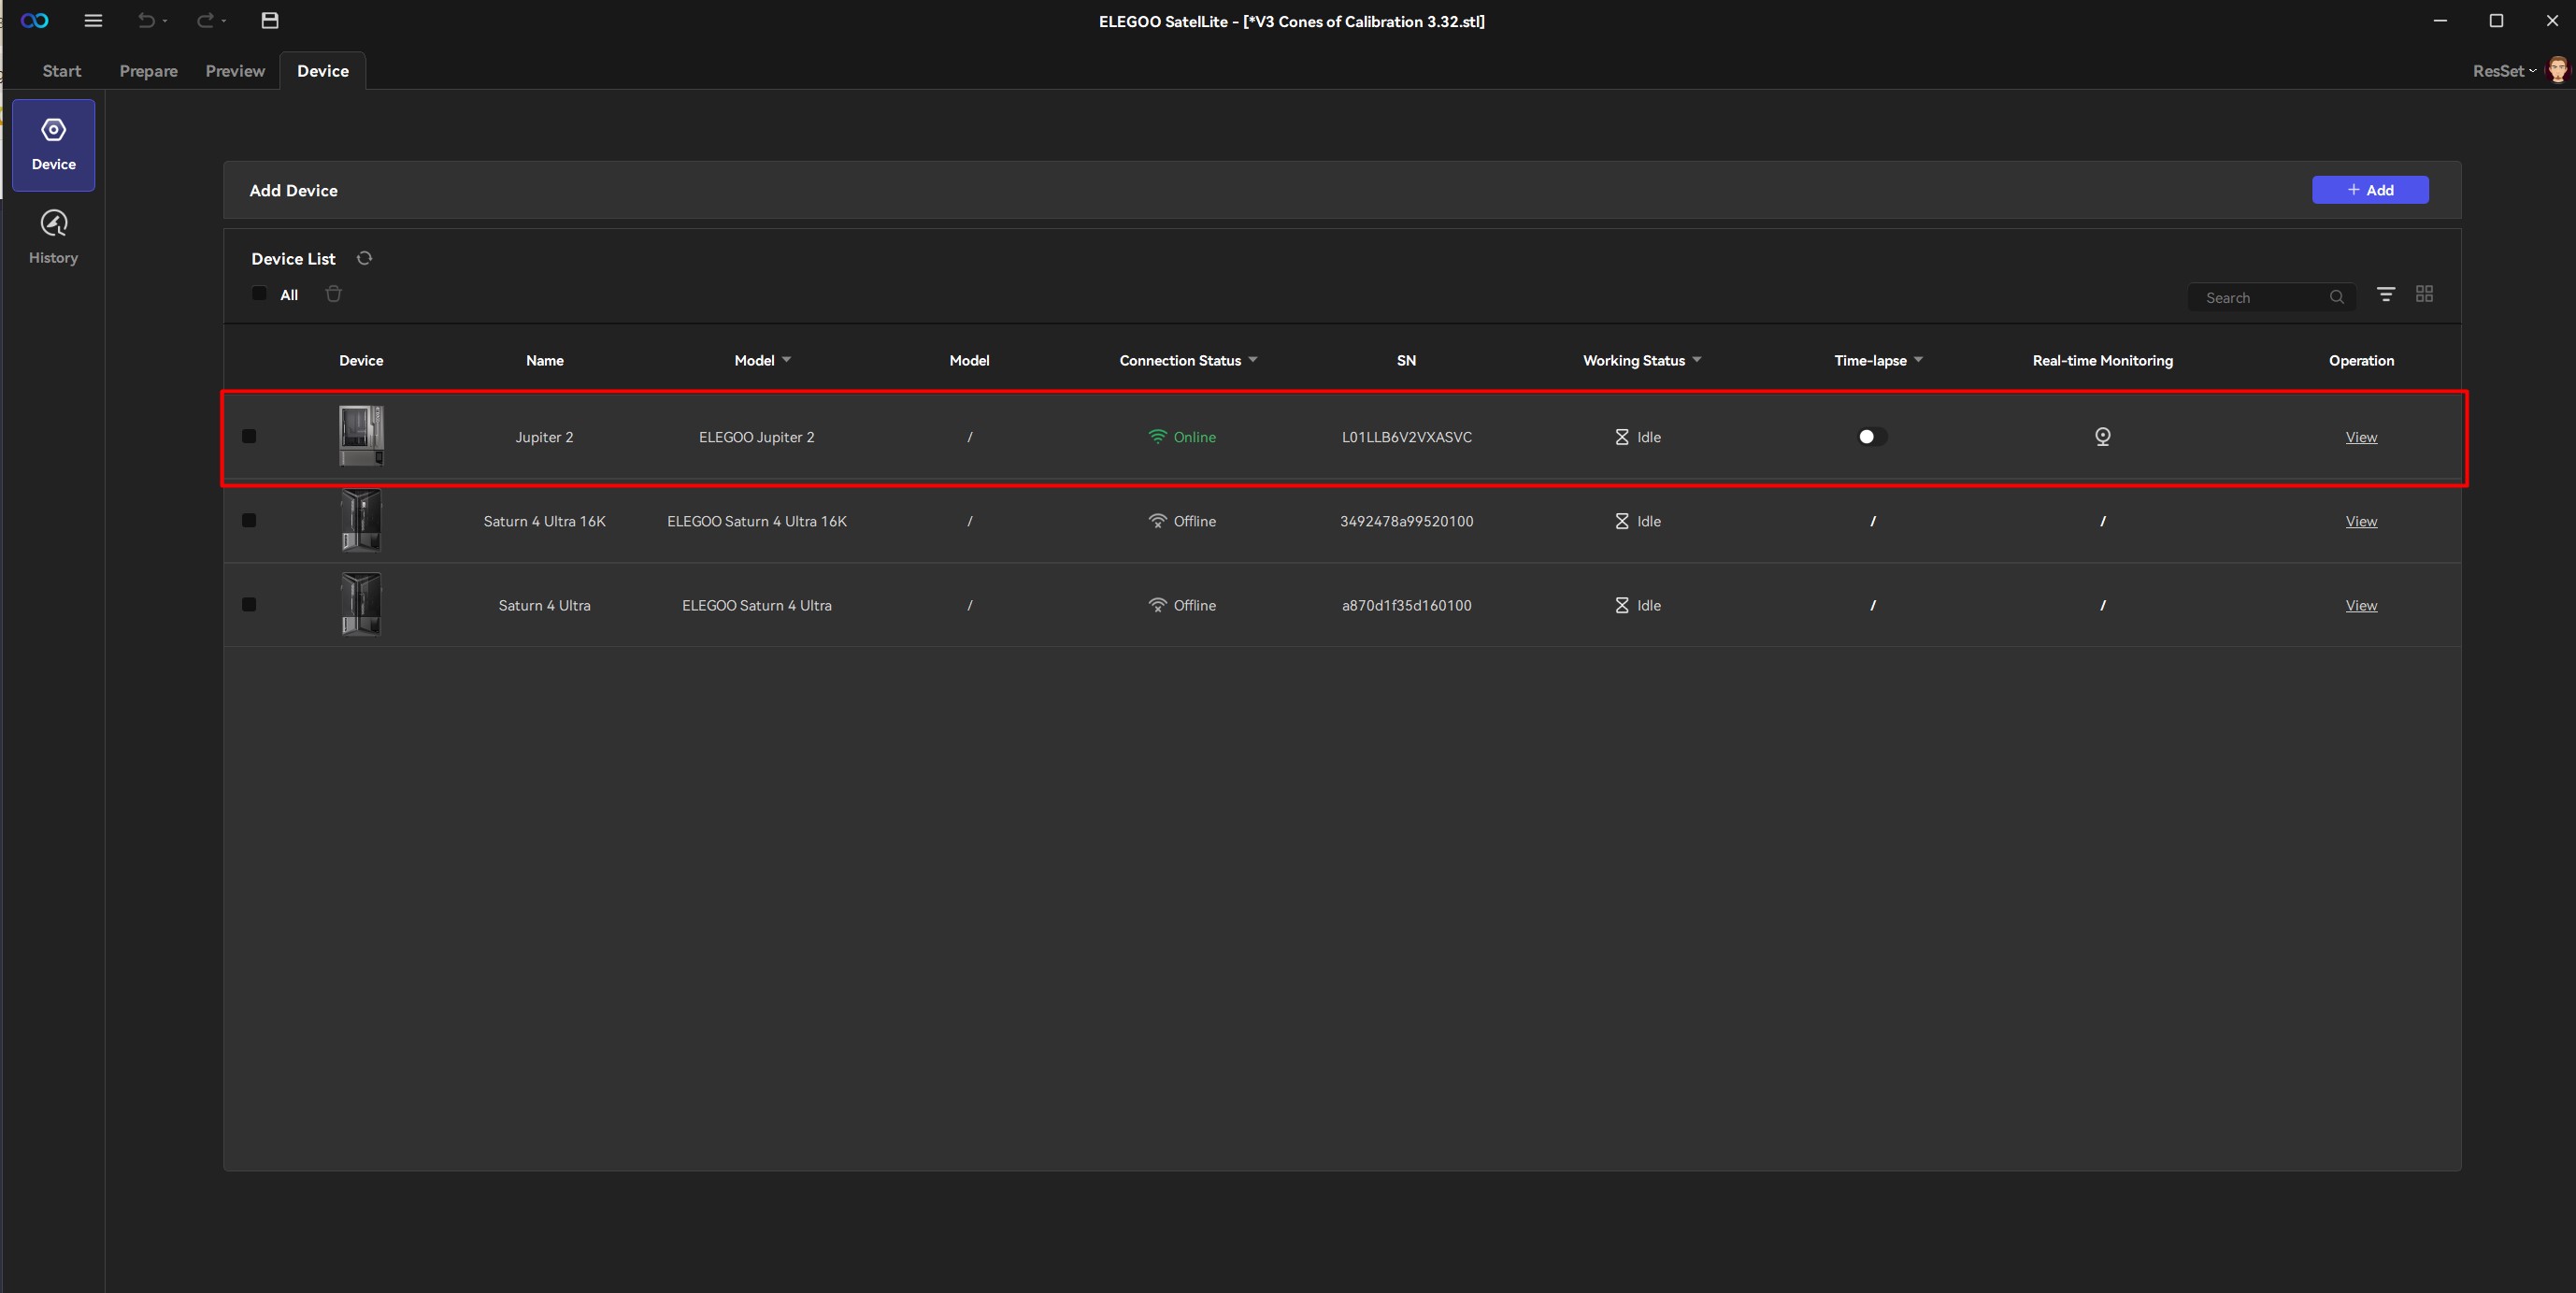2576x1293 pixels.
Task: Select the Saturn 4 Ultra 16K checkbox
Action: tap(249, 521)
